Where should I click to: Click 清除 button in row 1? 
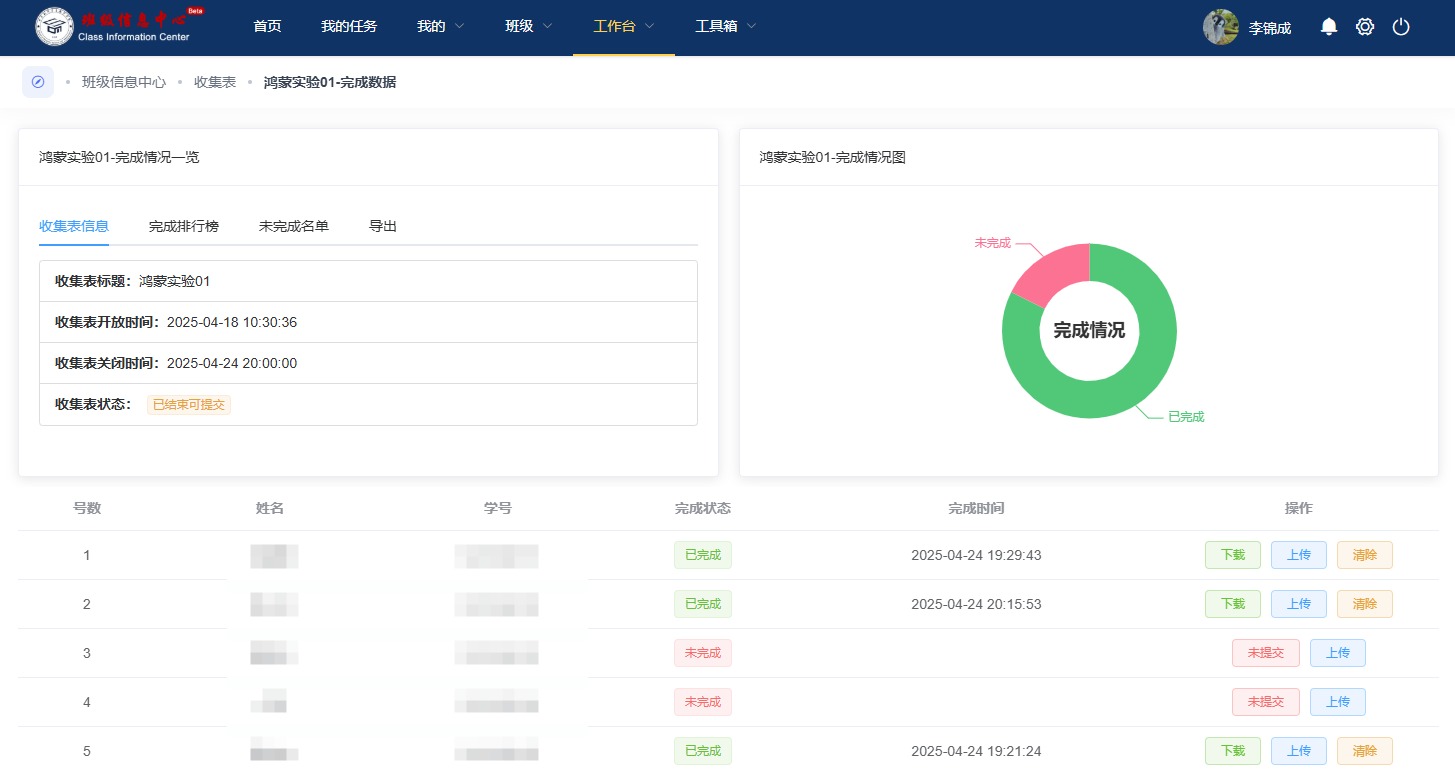(x=1365, y=555)
